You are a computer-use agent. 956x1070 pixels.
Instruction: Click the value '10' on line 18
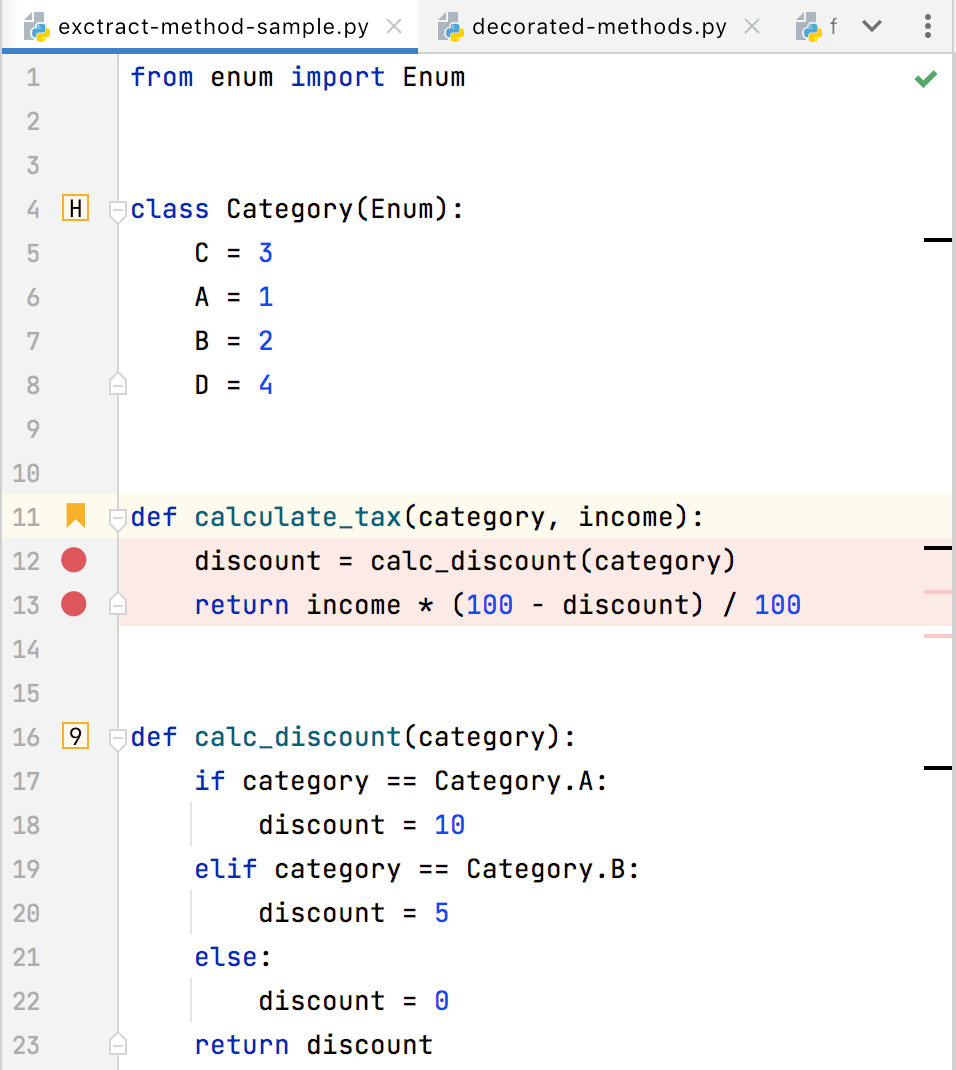(450, 824)
